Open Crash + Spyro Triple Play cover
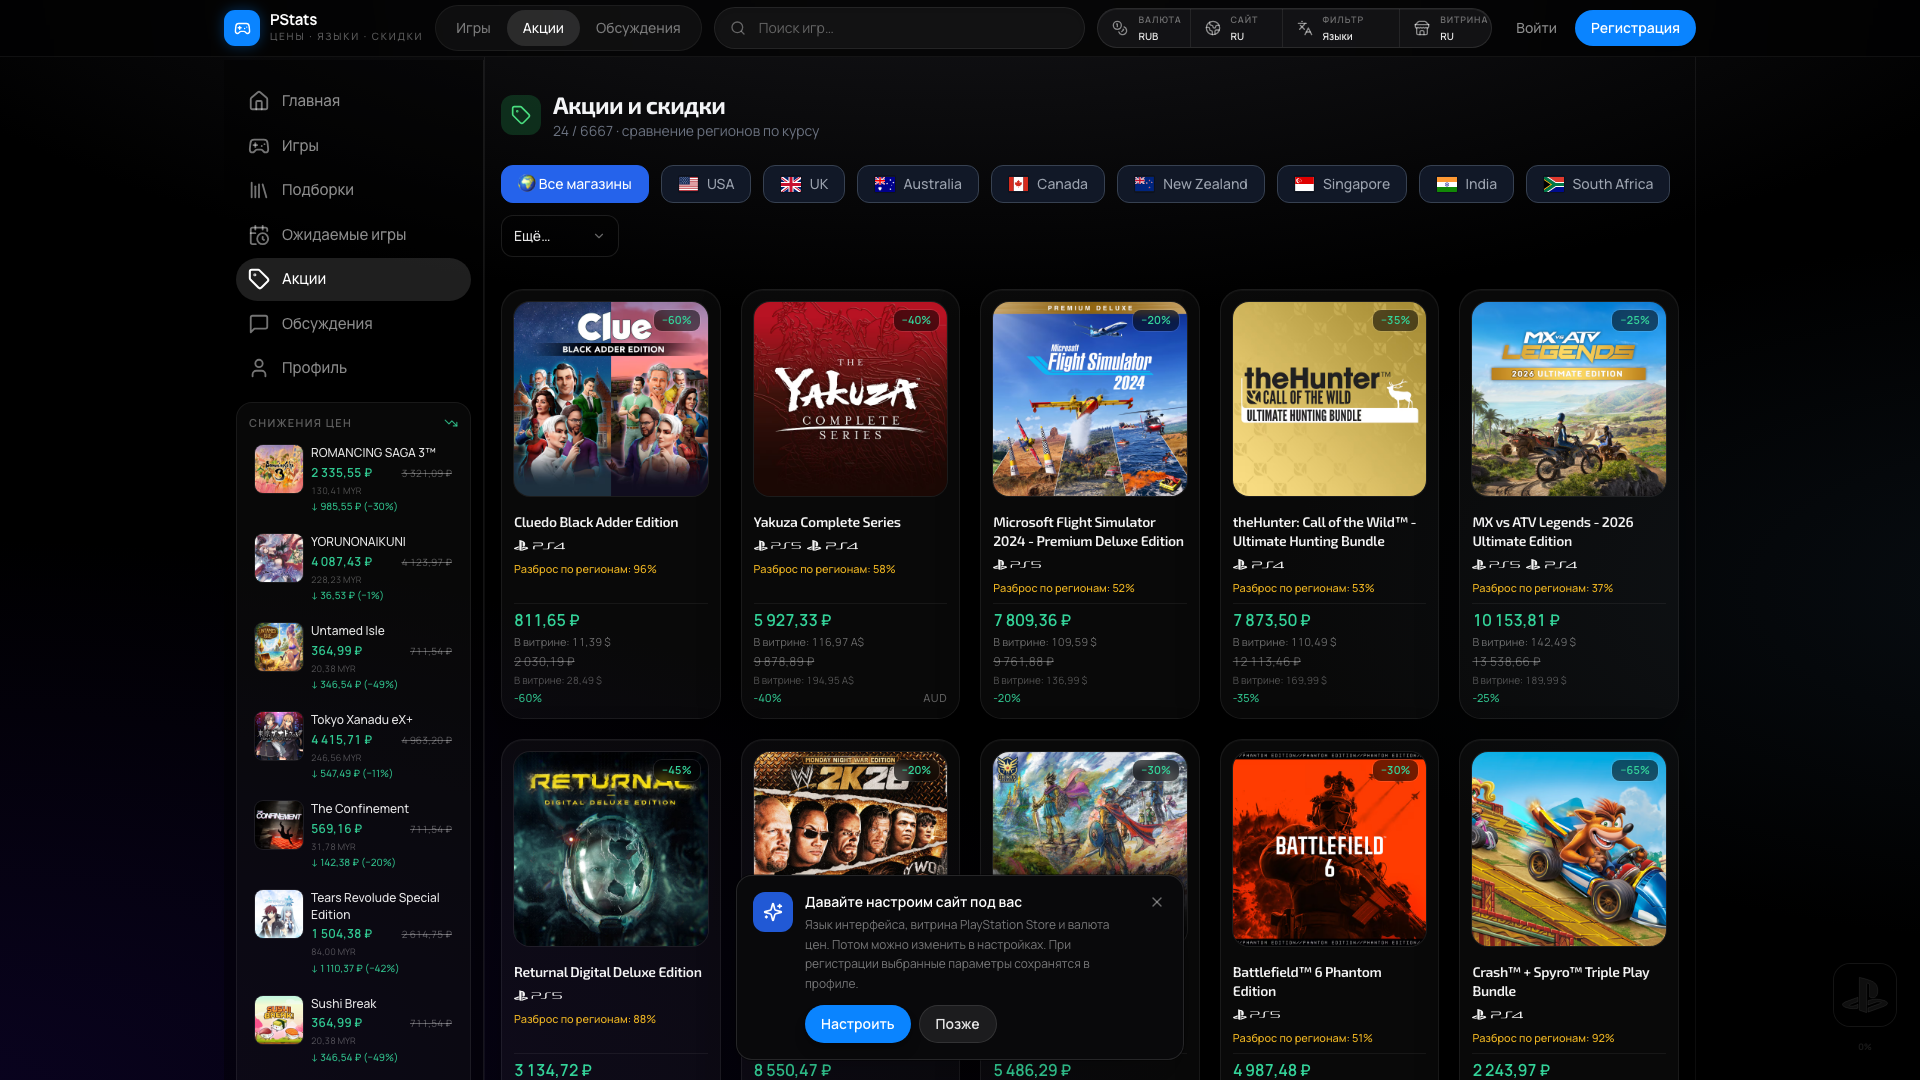Viewport: 1920px width, 1080px height. pyautogui.click(x=1569, y=849)
